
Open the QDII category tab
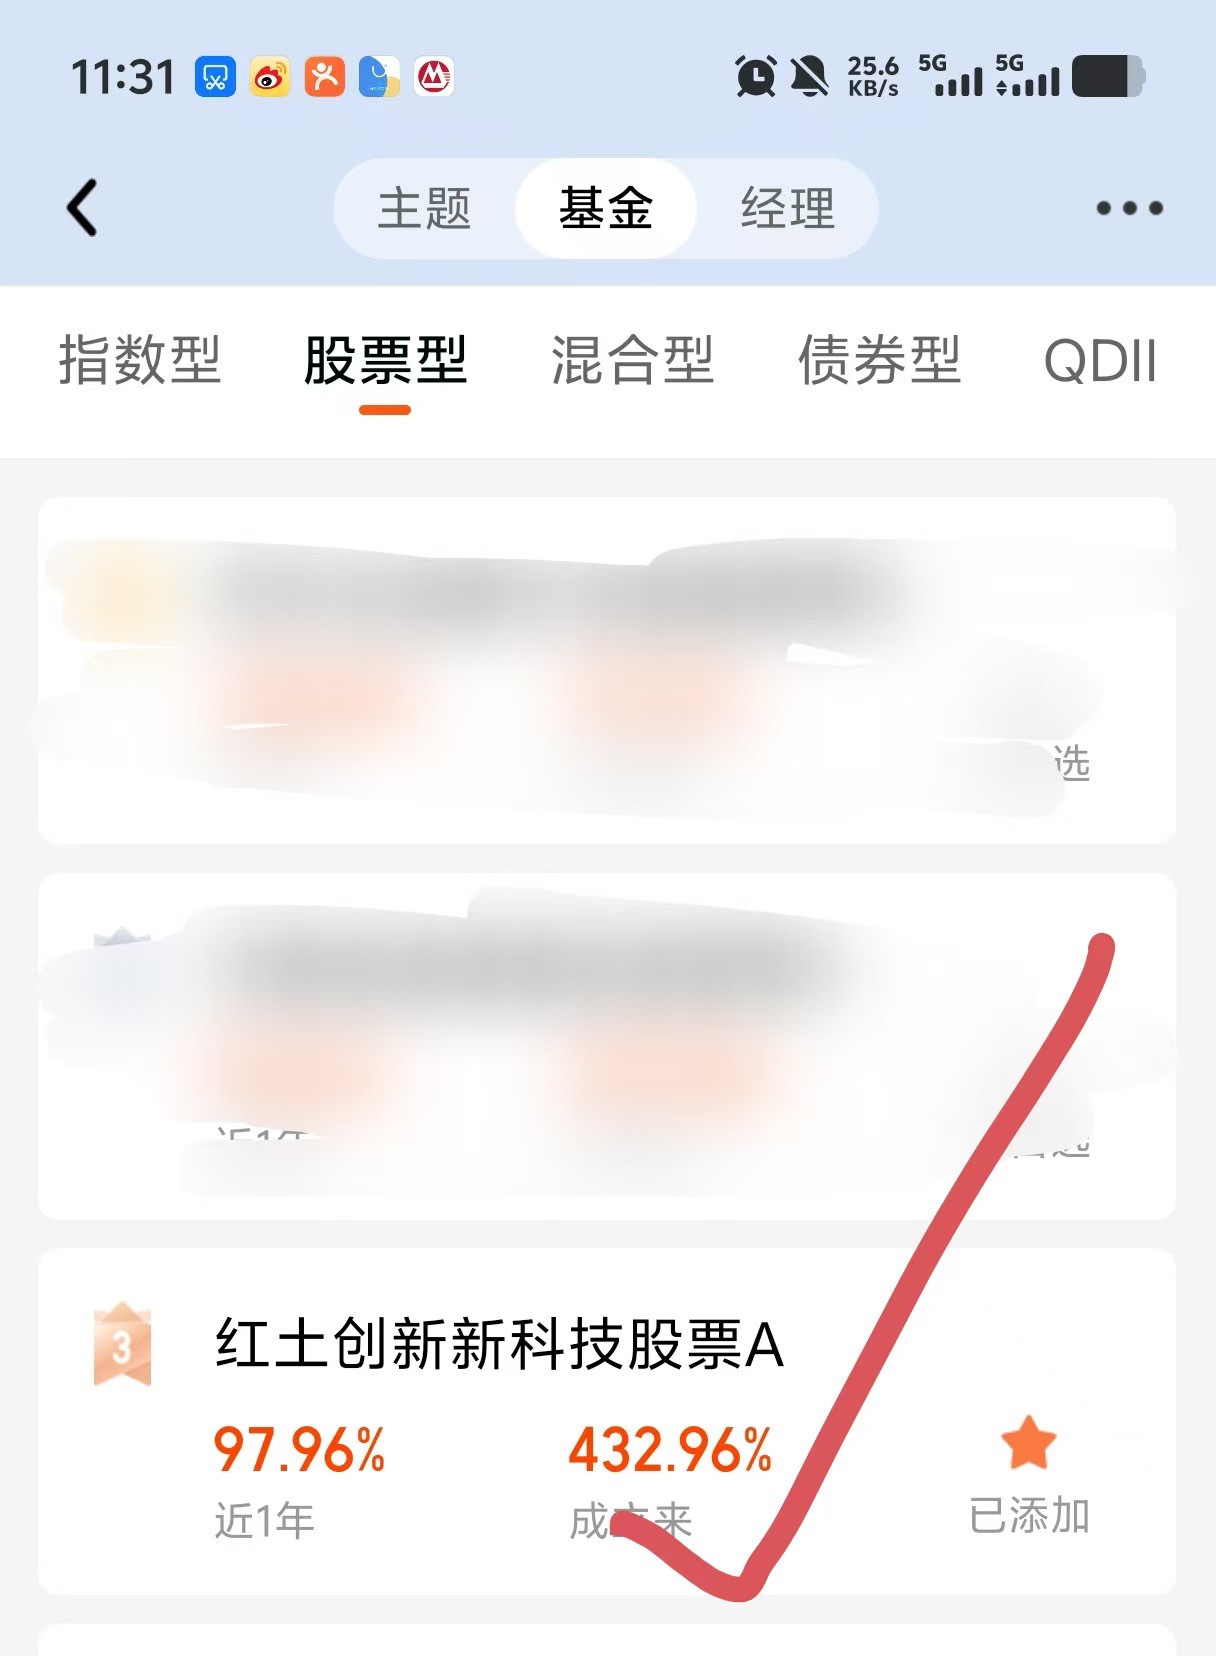(x=1100, y=360)
